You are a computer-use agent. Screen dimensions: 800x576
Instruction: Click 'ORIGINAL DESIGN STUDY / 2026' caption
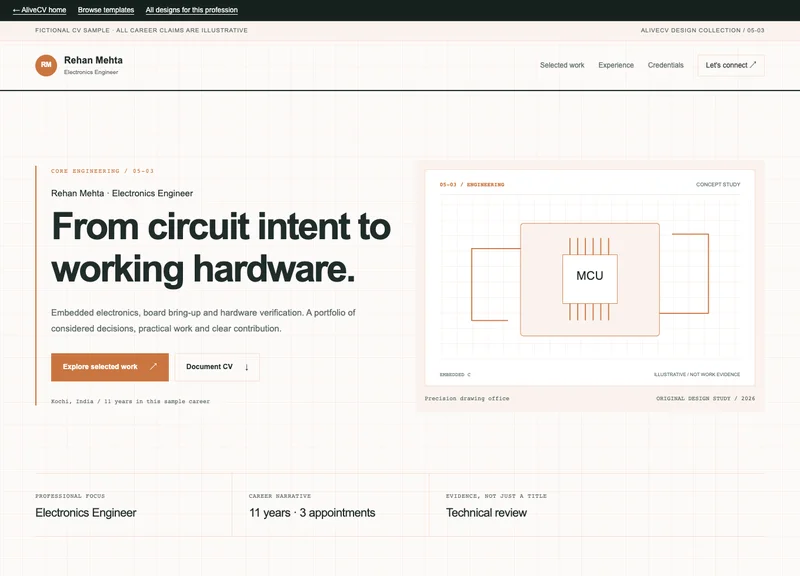(706, 398)
